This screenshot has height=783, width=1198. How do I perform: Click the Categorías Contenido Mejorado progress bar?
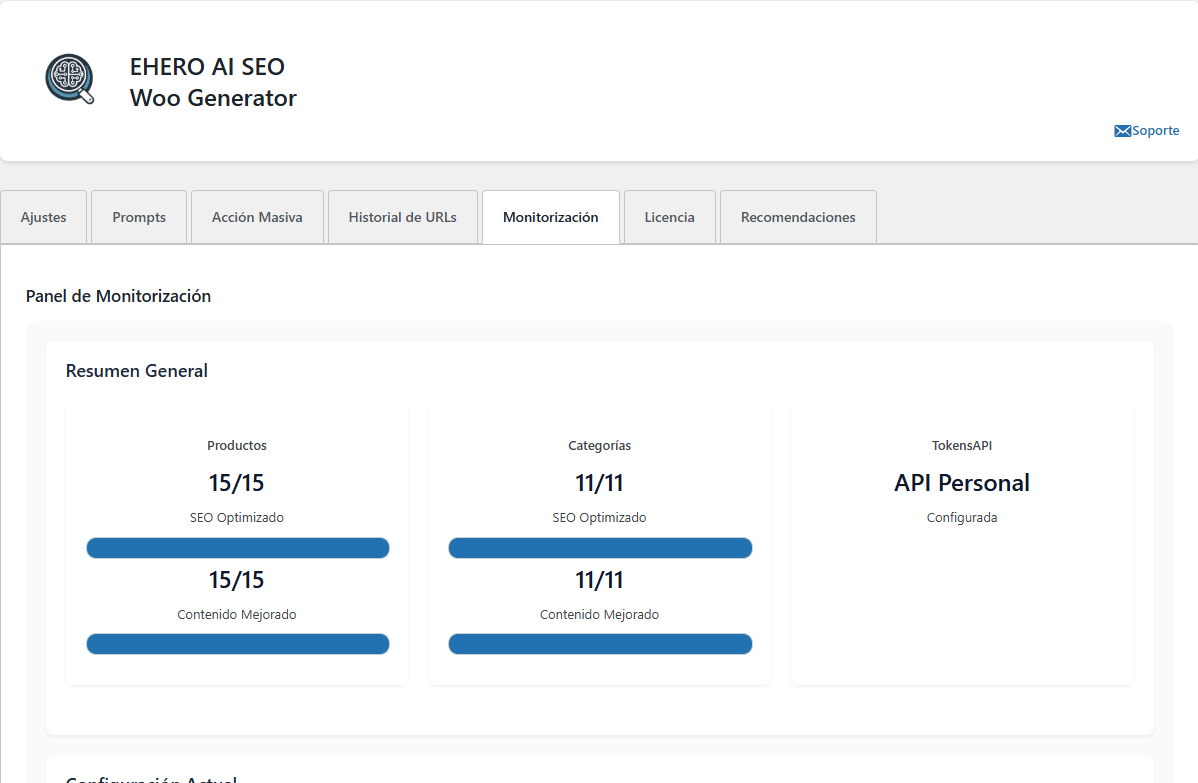pos(600,644)
